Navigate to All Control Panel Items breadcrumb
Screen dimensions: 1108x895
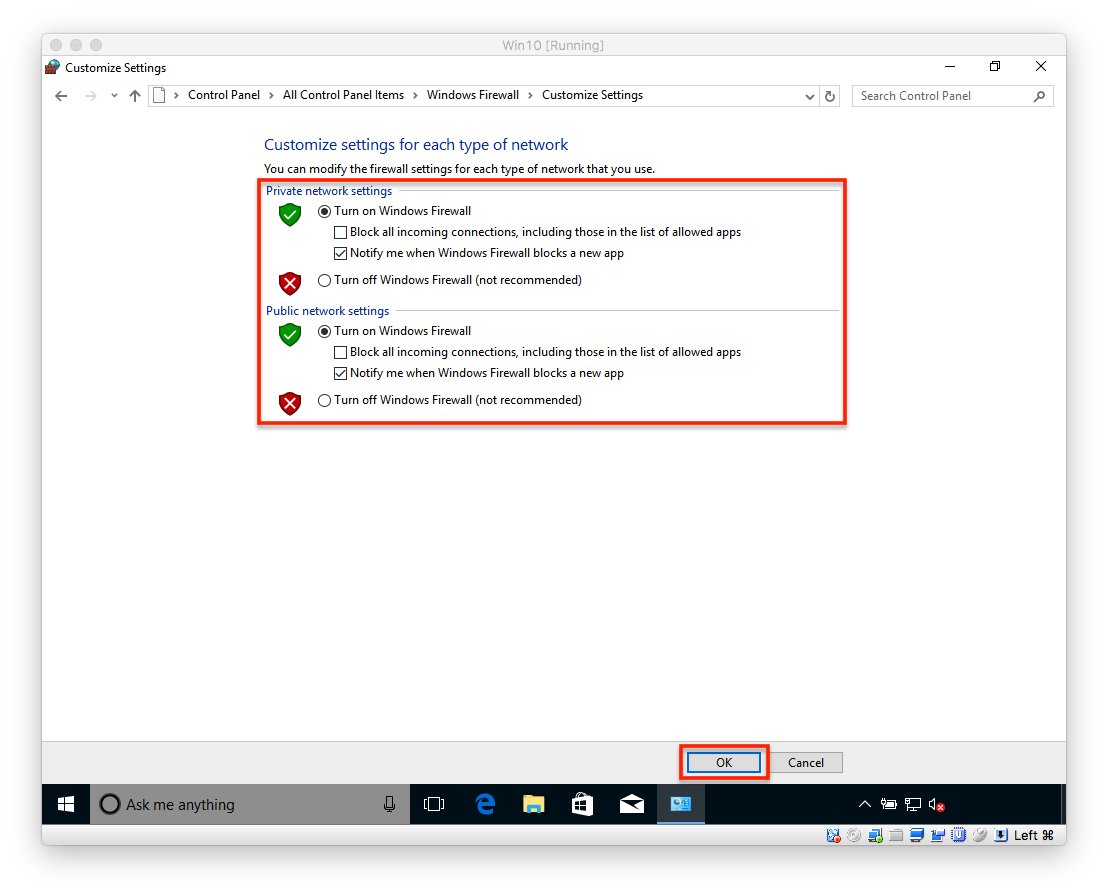(x=343, y=95)
